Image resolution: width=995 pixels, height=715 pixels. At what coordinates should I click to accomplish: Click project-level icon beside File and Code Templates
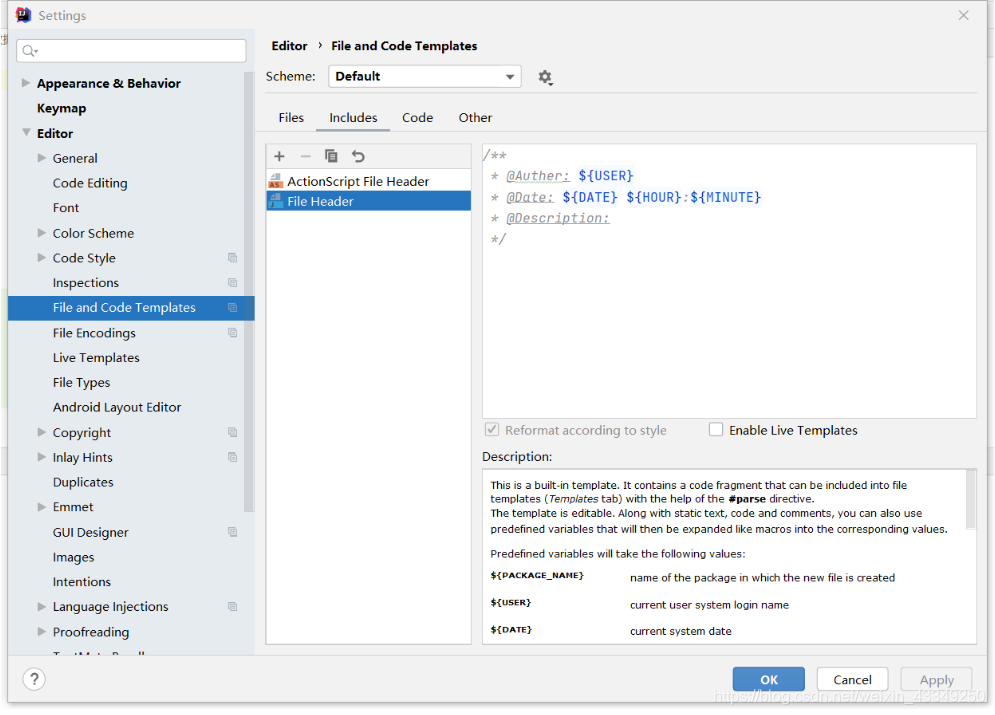click(232, 308)
